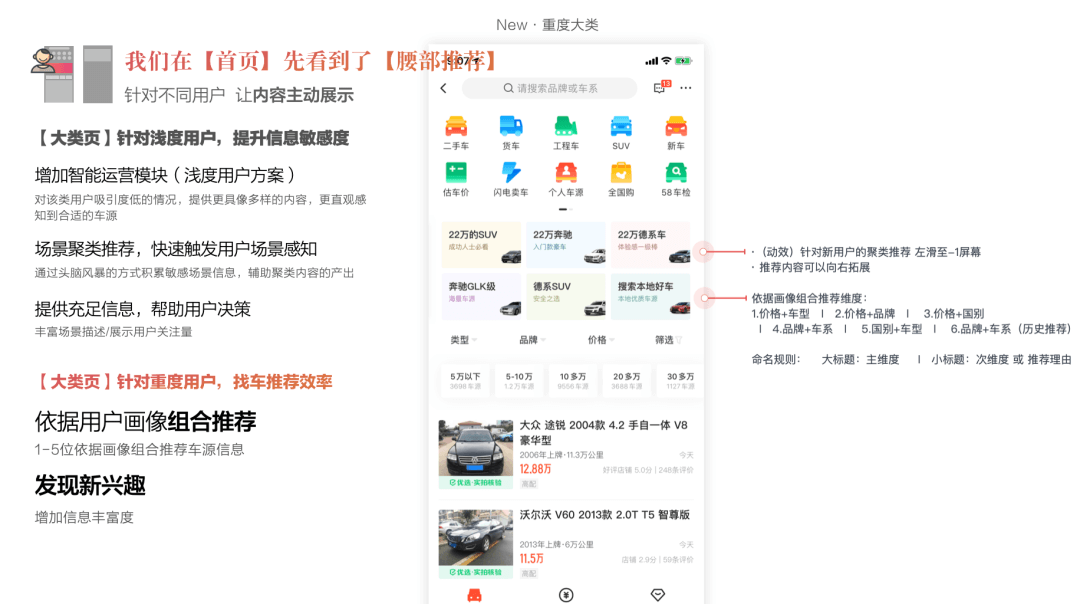
Task: Click the 依据画像组合推荐维度 annotation
Action: click(x=809, y=298)
